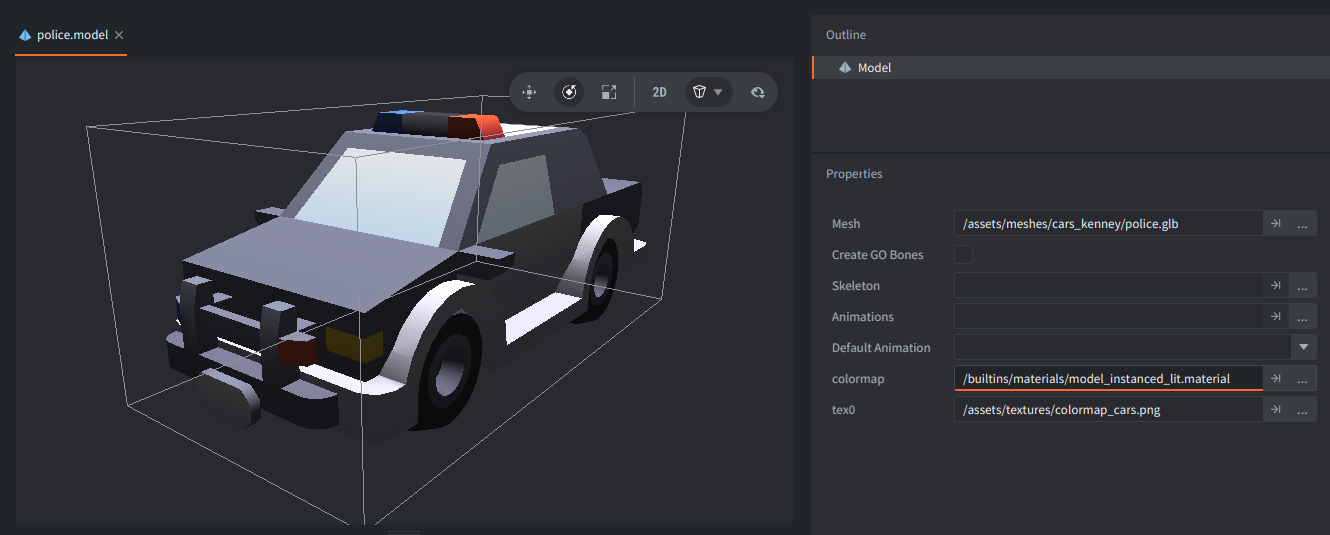
Task: Click the Animations goto arrow icon
Action: 1276,317
